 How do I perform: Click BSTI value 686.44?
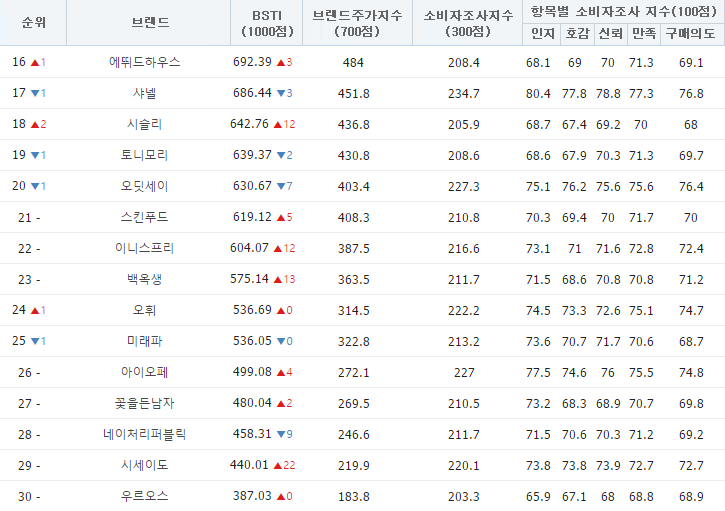[x=252, y=93]
